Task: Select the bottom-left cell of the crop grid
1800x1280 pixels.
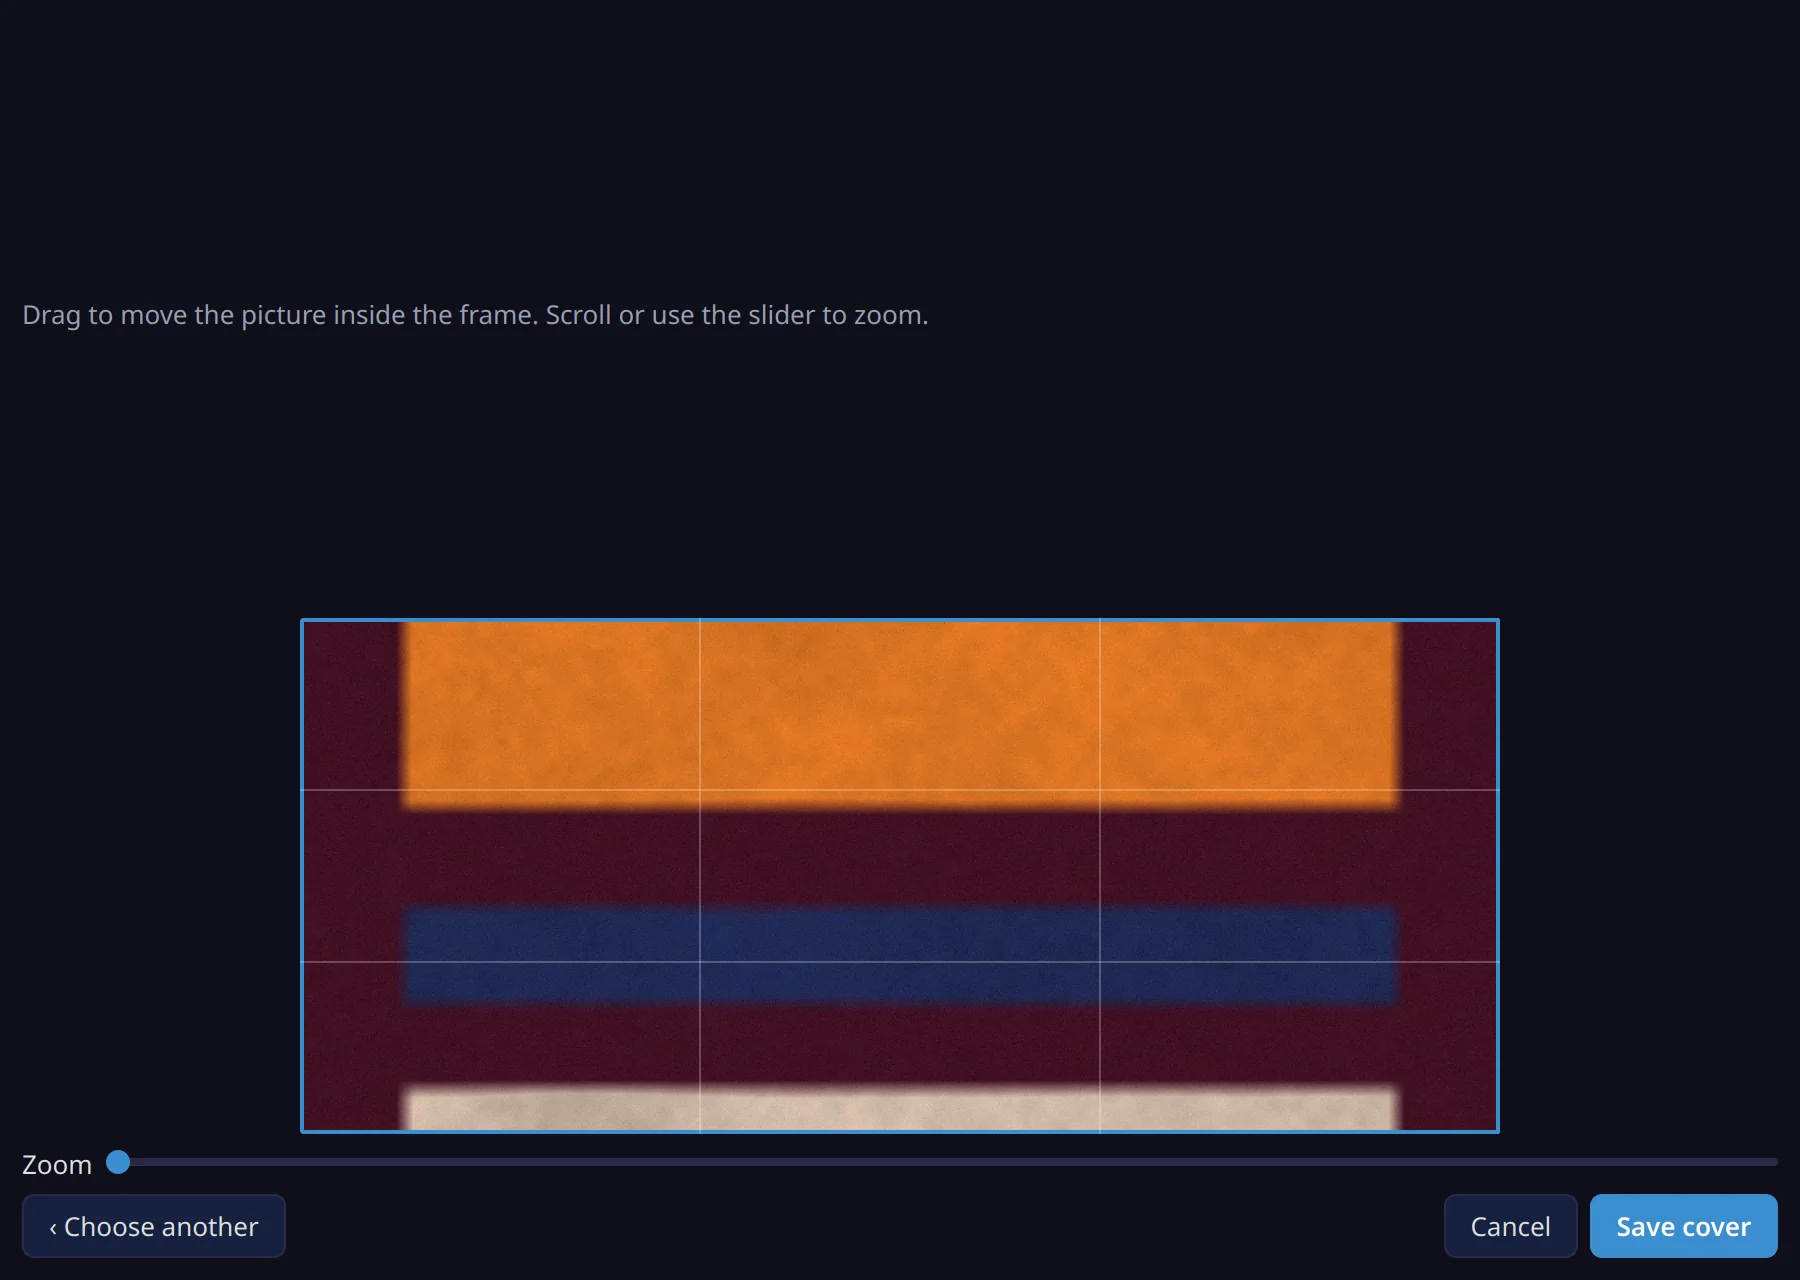Action: point(501,1046)
